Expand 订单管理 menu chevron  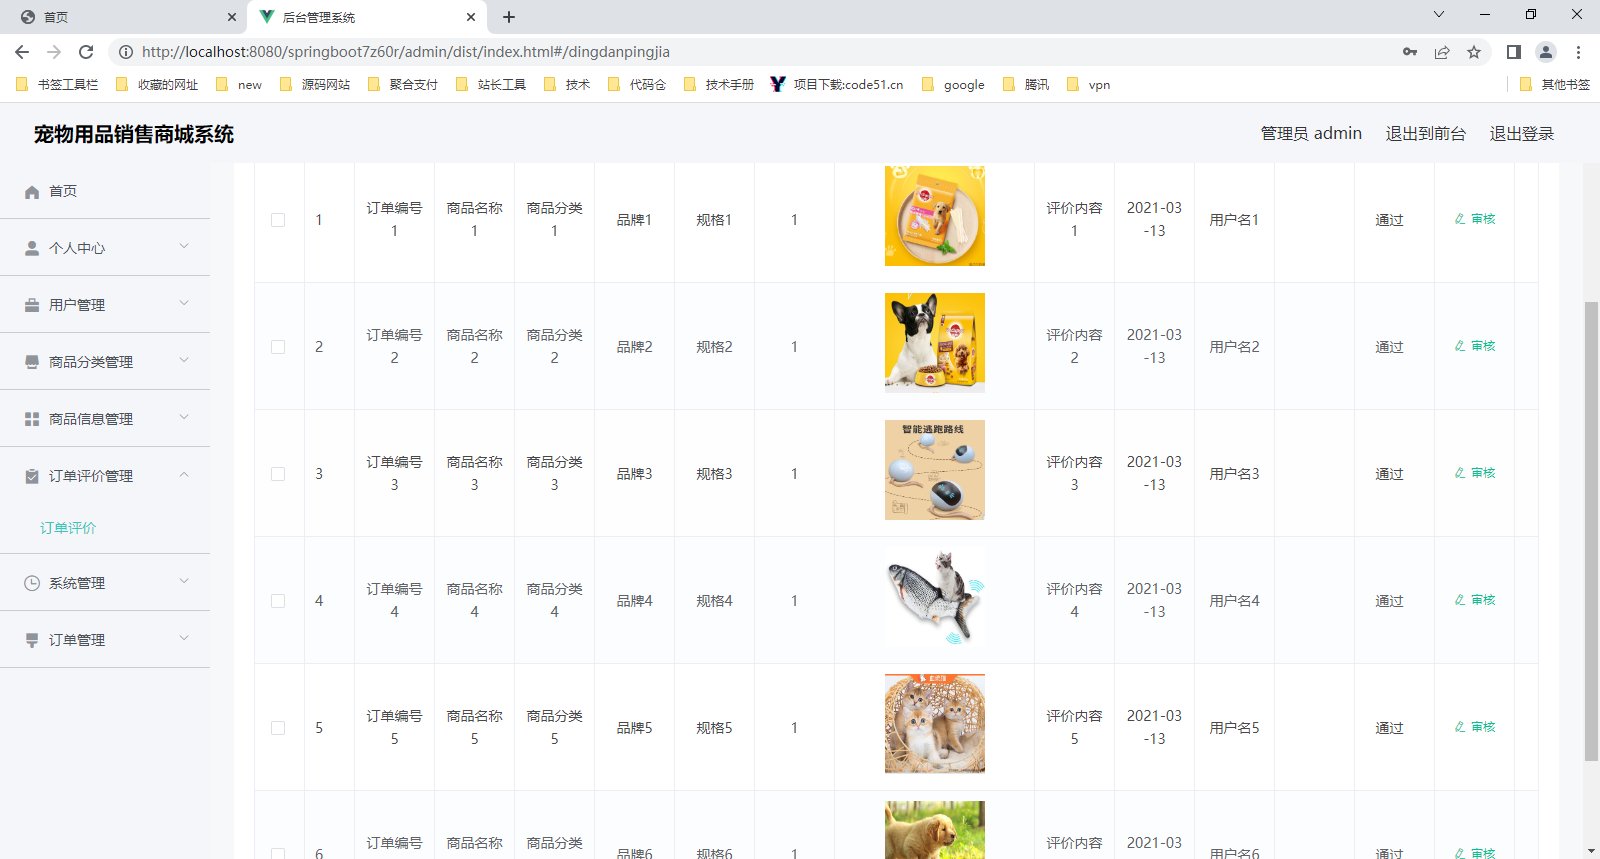pyautogui.click(x=184, y=638)
